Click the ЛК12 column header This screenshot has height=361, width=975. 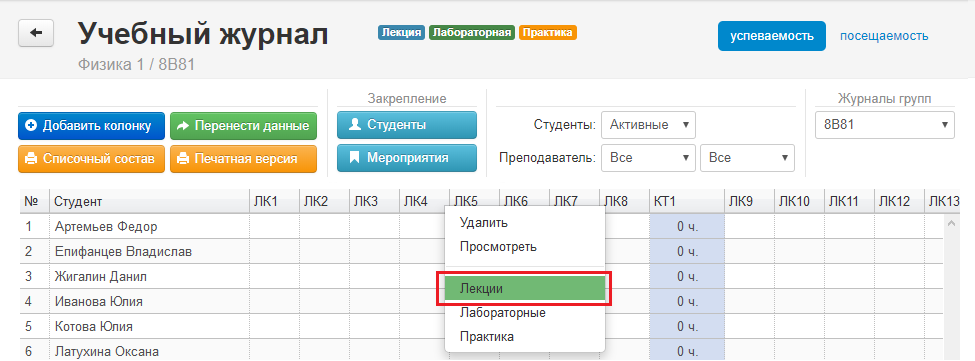click(899, 201)
